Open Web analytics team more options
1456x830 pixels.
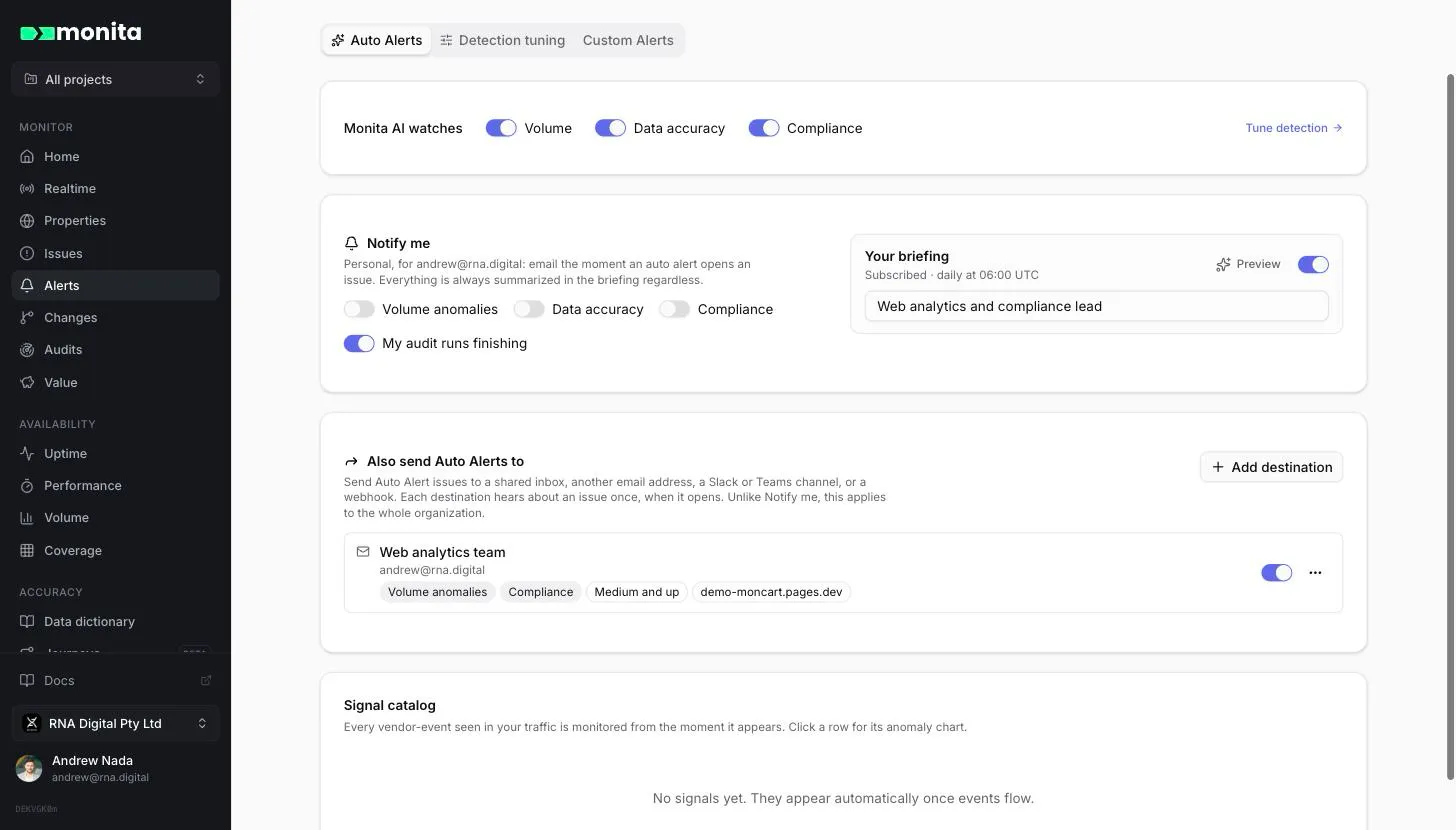1315,573
